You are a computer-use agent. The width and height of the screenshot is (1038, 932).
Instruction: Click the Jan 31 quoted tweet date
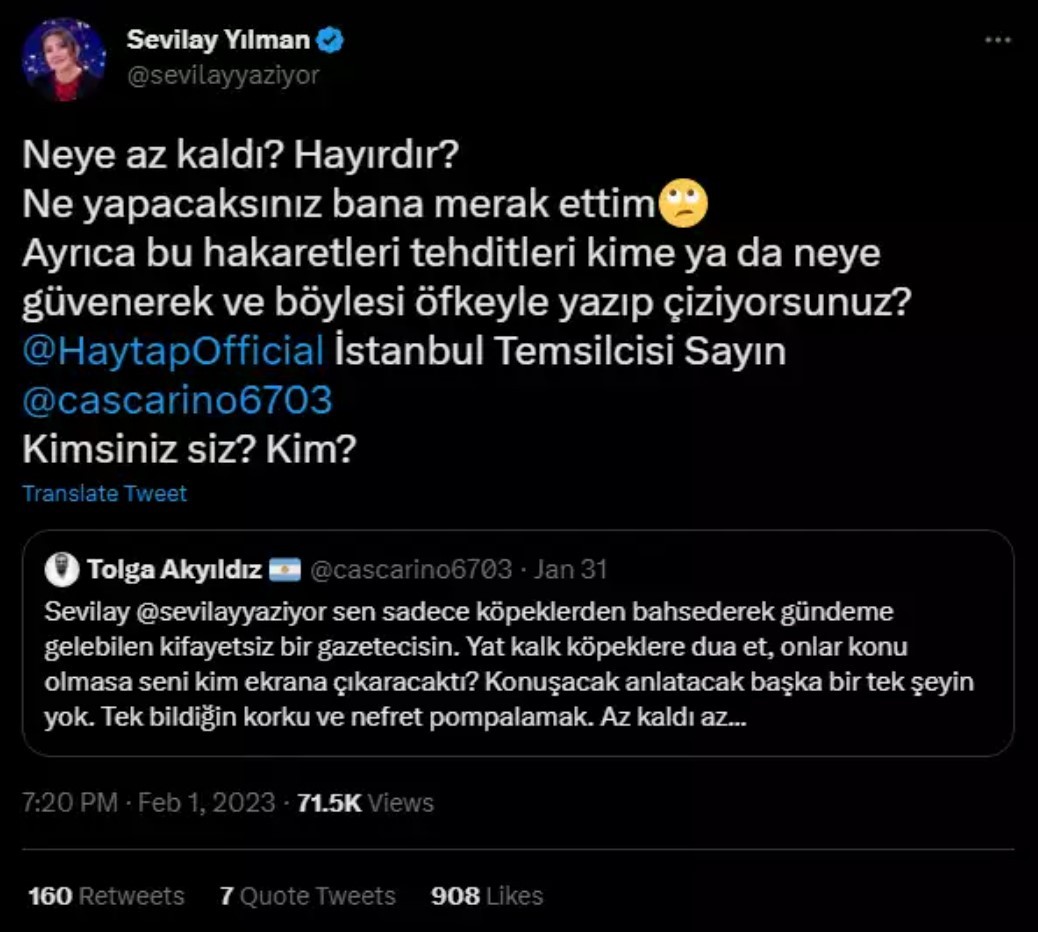570,570
